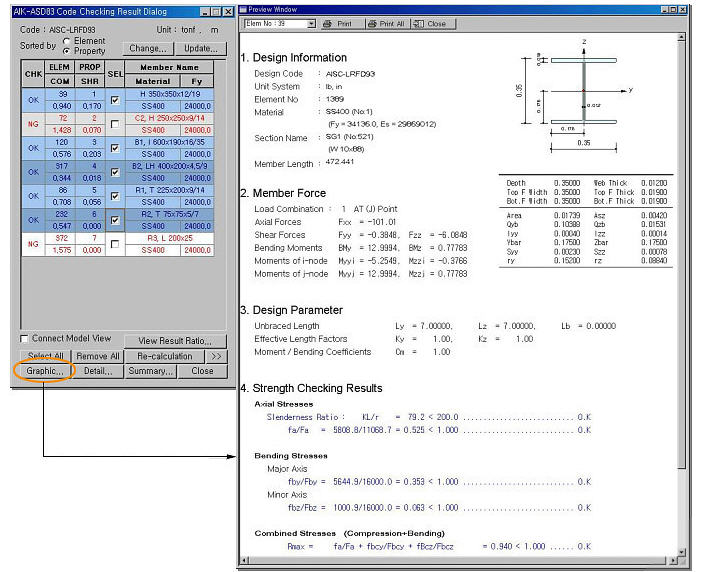Click the Preview Window vertical scrollbar thumb
The height and width of the screenshot is (572, 708).
pos(681,255)
